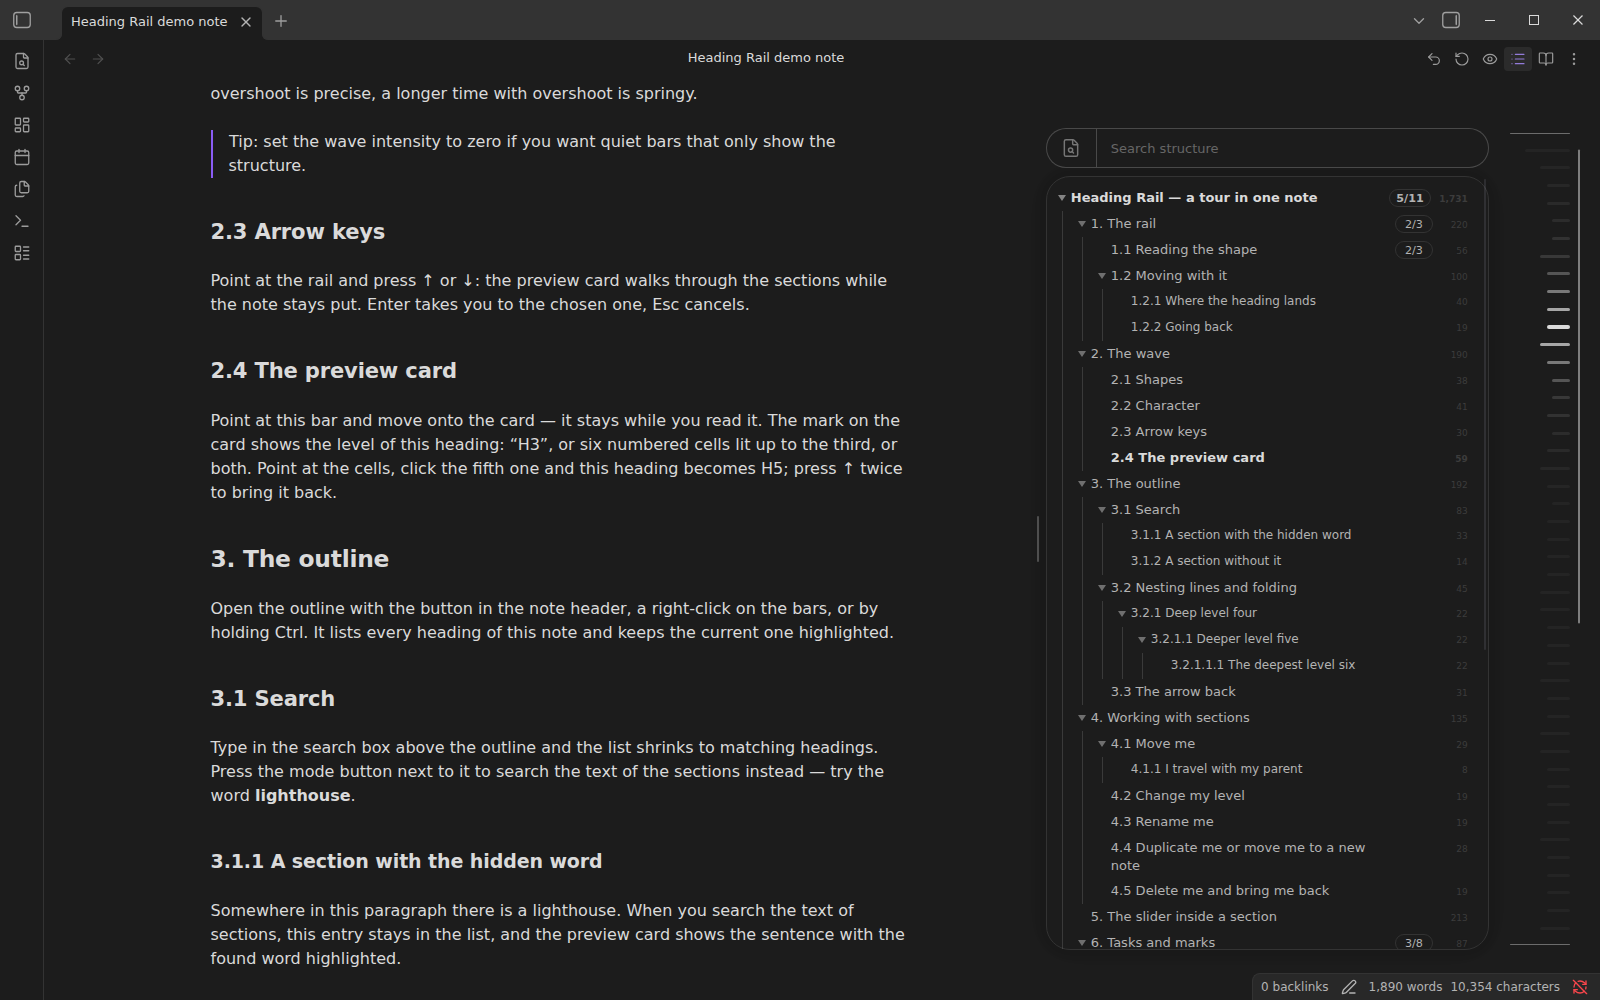Select '3.1.1 A section with the hidden word'
1600x1000 pixels.
(x=1241, y=535)
